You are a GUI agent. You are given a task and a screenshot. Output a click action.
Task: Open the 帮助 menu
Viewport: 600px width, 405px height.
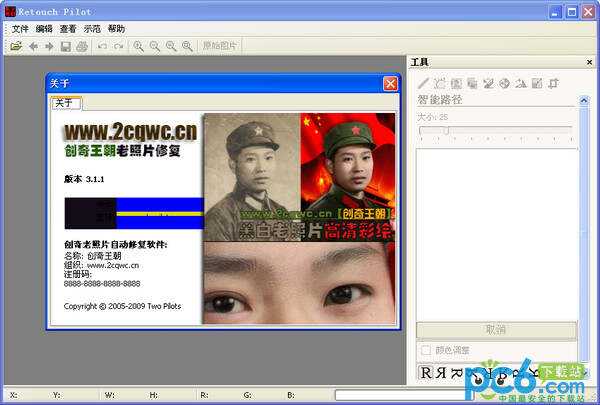pos(116,29)
